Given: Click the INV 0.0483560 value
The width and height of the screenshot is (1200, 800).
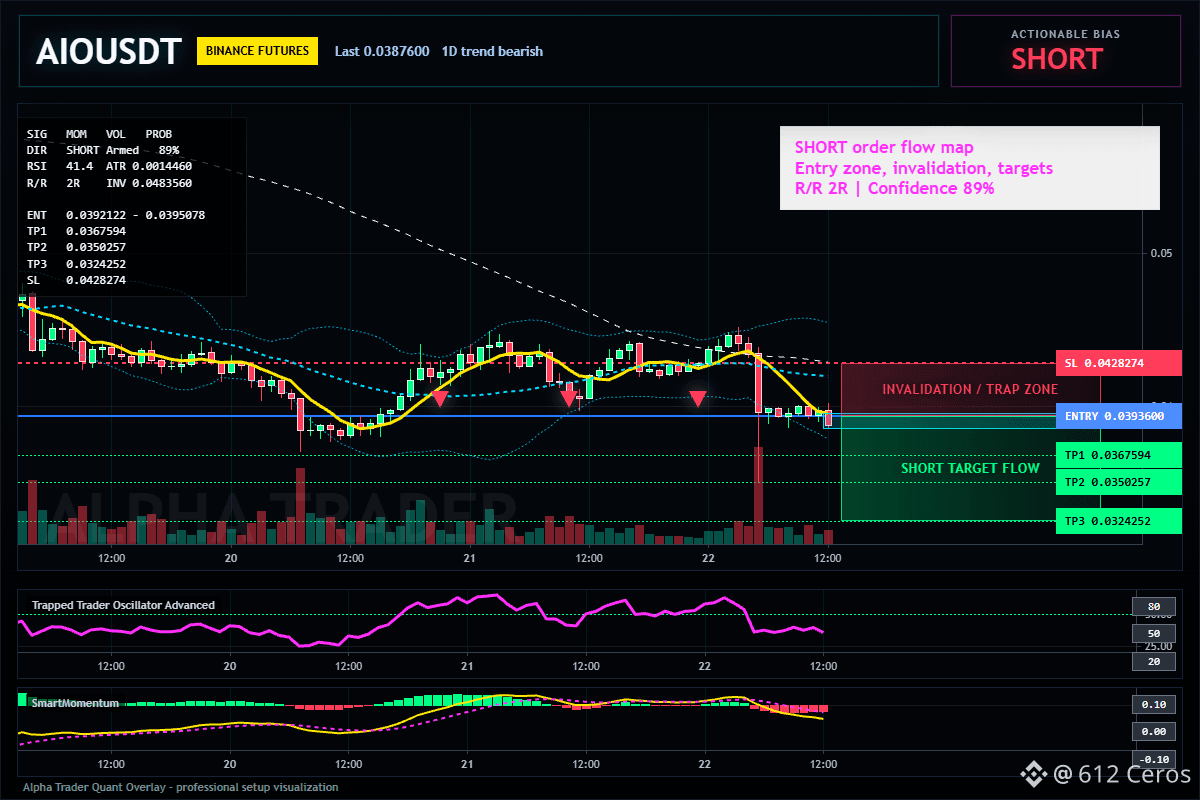Looking at the screenshot, I should pyautogui.click(x=150, y=183).
